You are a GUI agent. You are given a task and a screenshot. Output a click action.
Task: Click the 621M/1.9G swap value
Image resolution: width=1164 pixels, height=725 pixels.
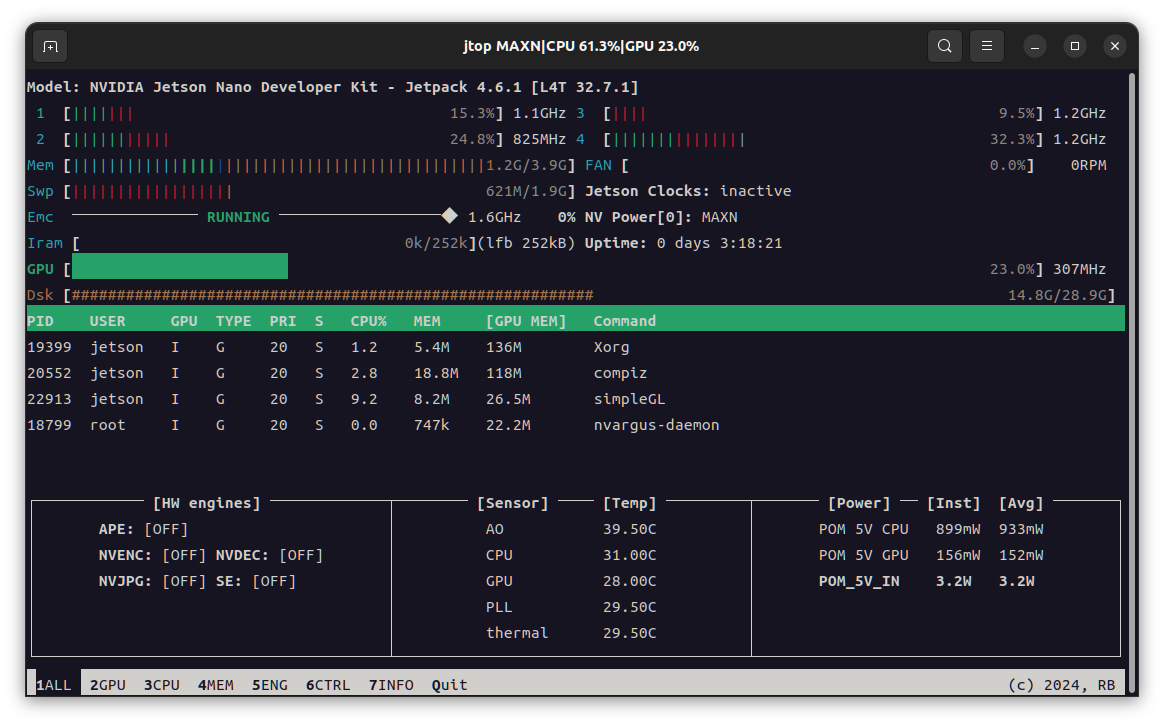click(x=526, y=191)
